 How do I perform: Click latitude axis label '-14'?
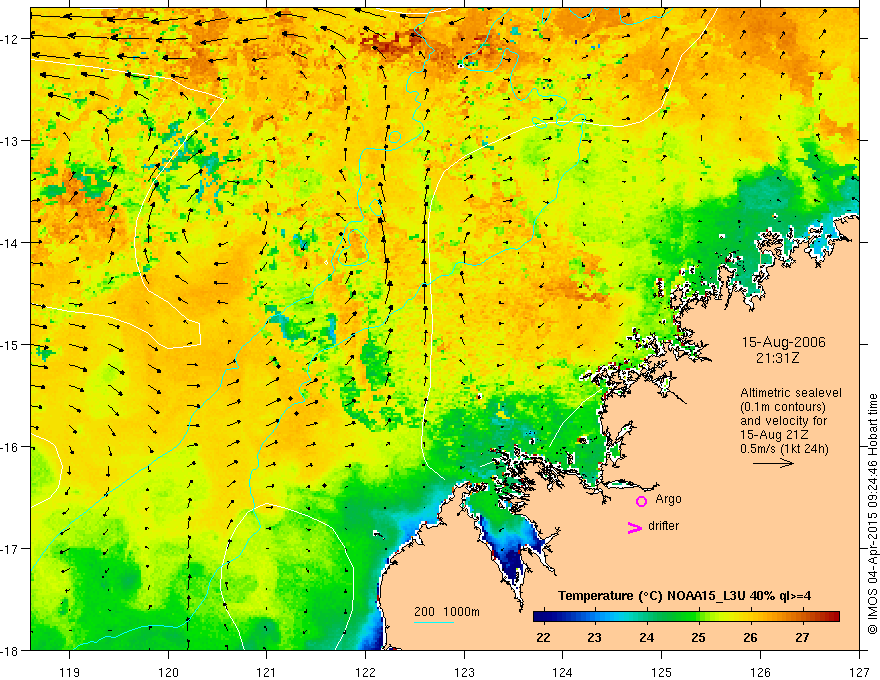point(10,243)
